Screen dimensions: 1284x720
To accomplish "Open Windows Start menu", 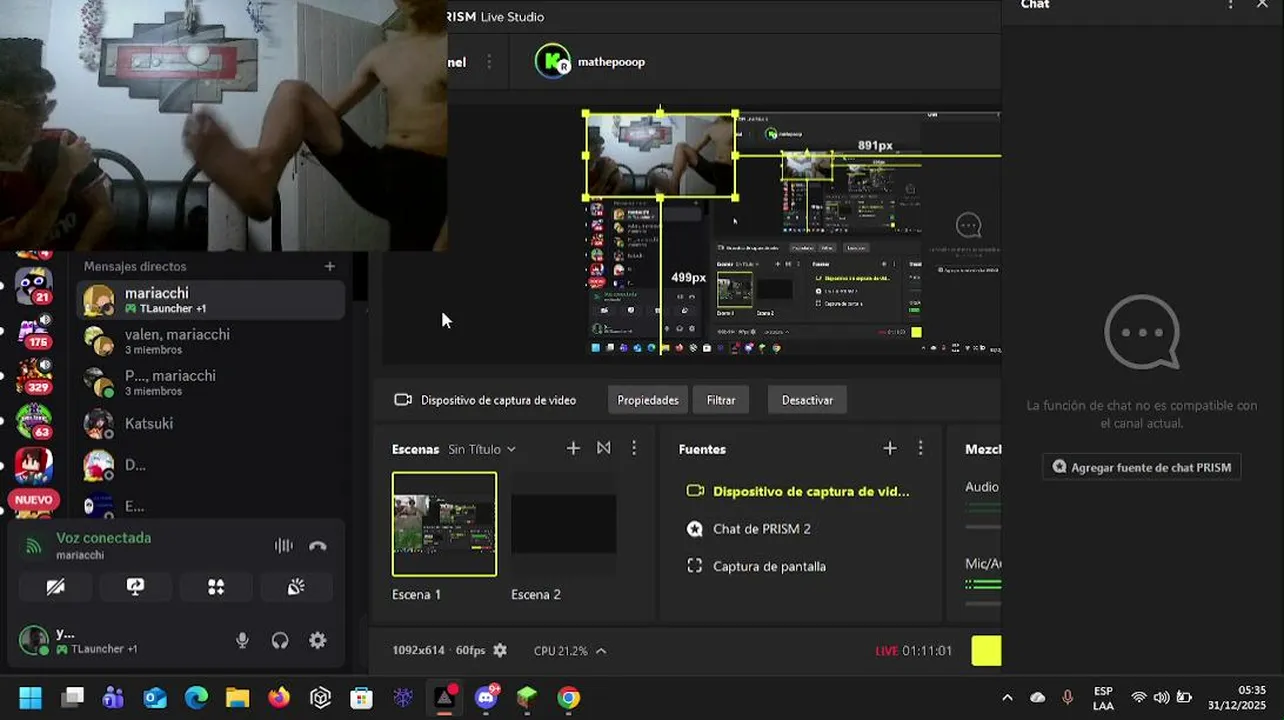I will click(31, 698).
